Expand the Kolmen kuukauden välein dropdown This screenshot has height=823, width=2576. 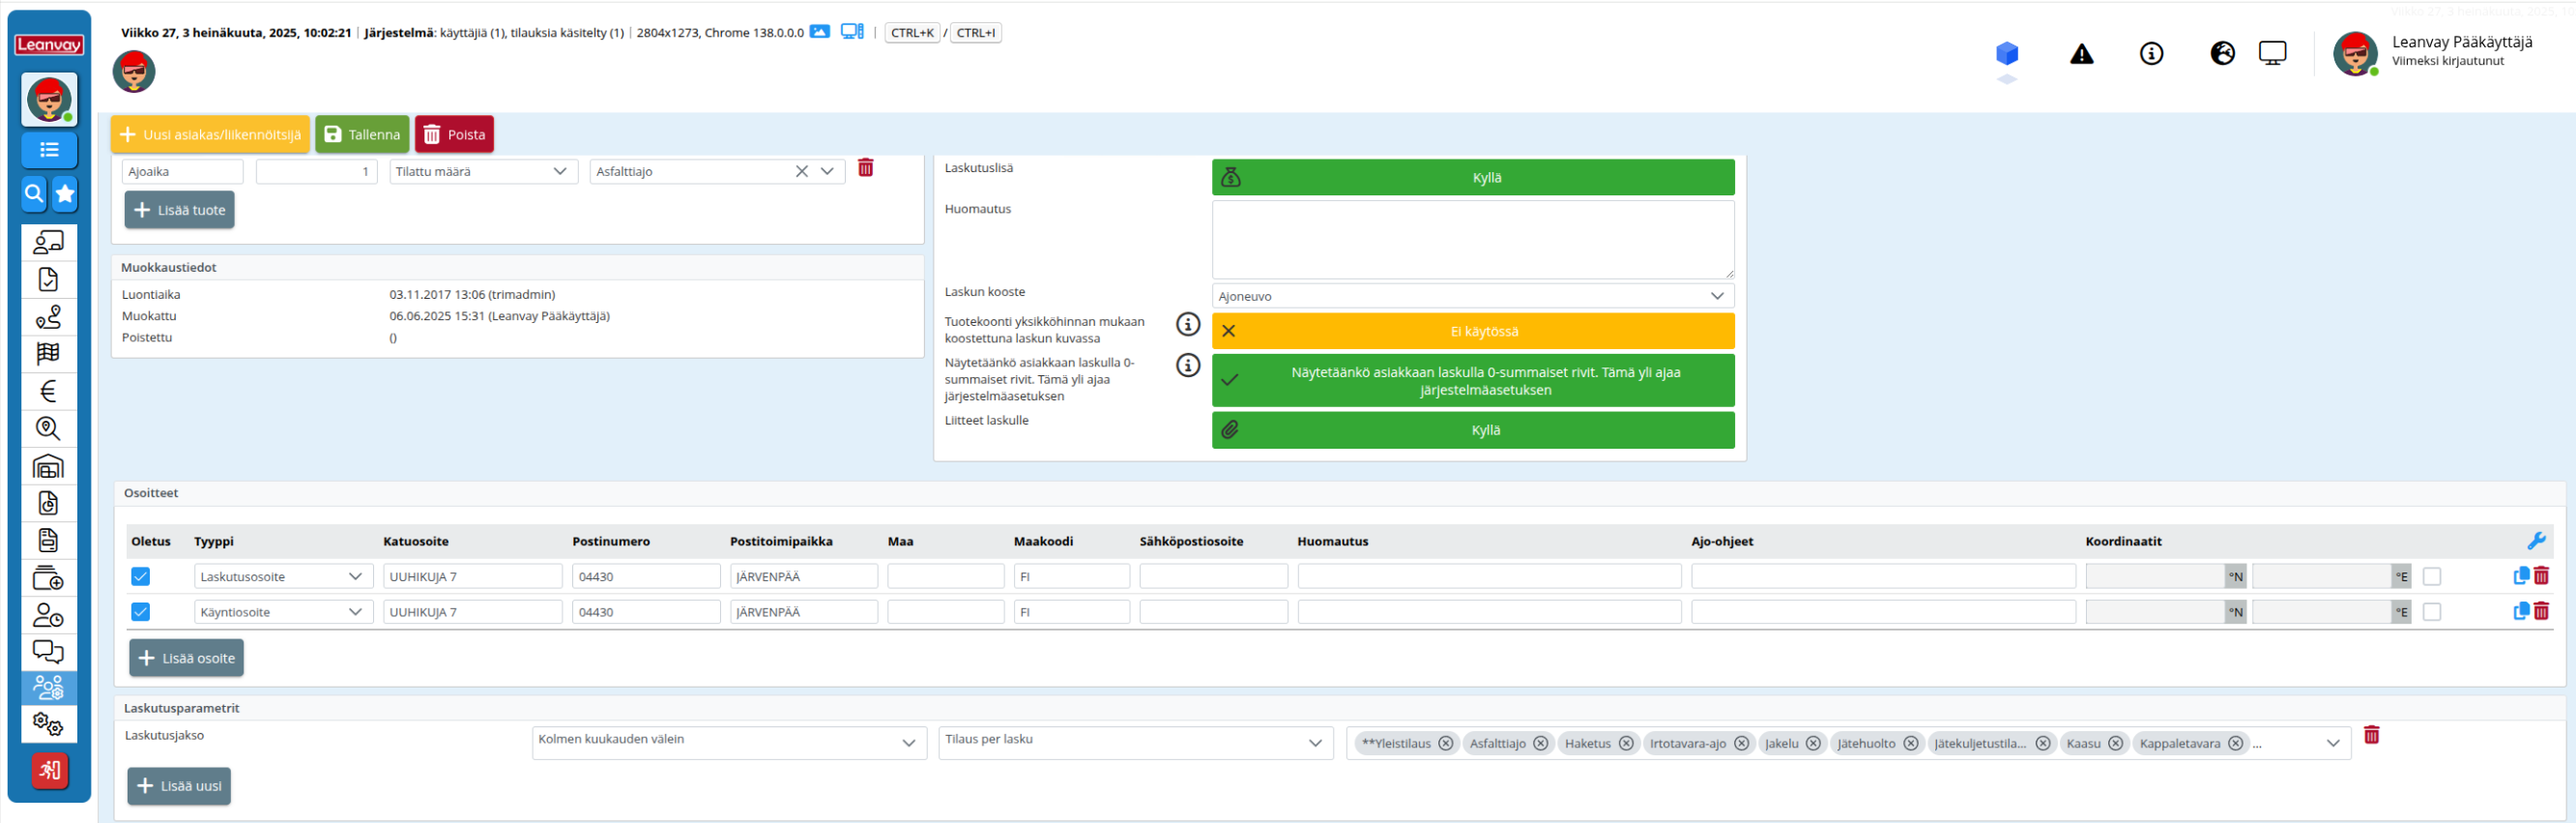pos(728,742)
